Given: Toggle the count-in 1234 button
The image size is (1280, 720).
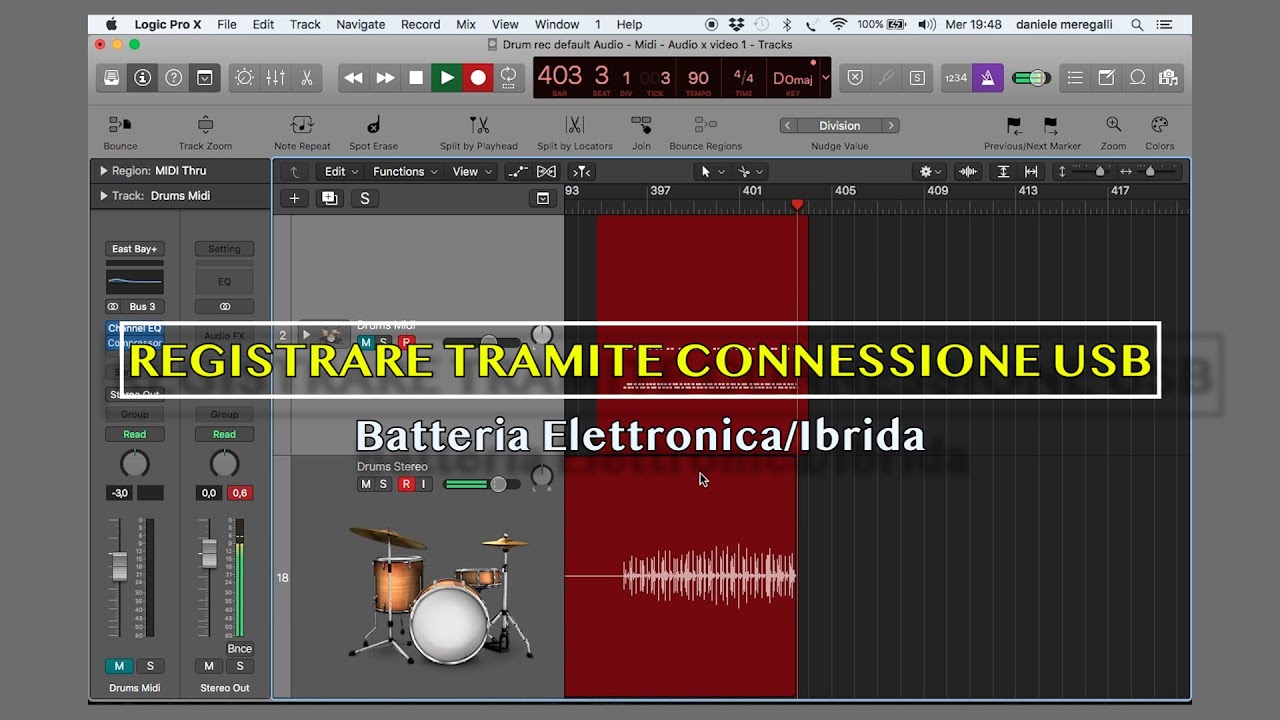Looking at the screenshot, I should [x=956, y=77].
